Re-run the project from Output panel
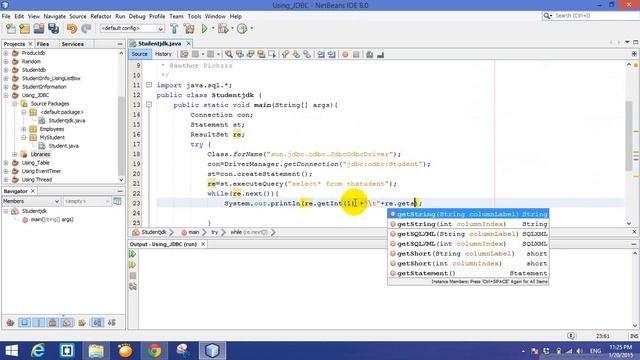640x360 pixels. 133,254
